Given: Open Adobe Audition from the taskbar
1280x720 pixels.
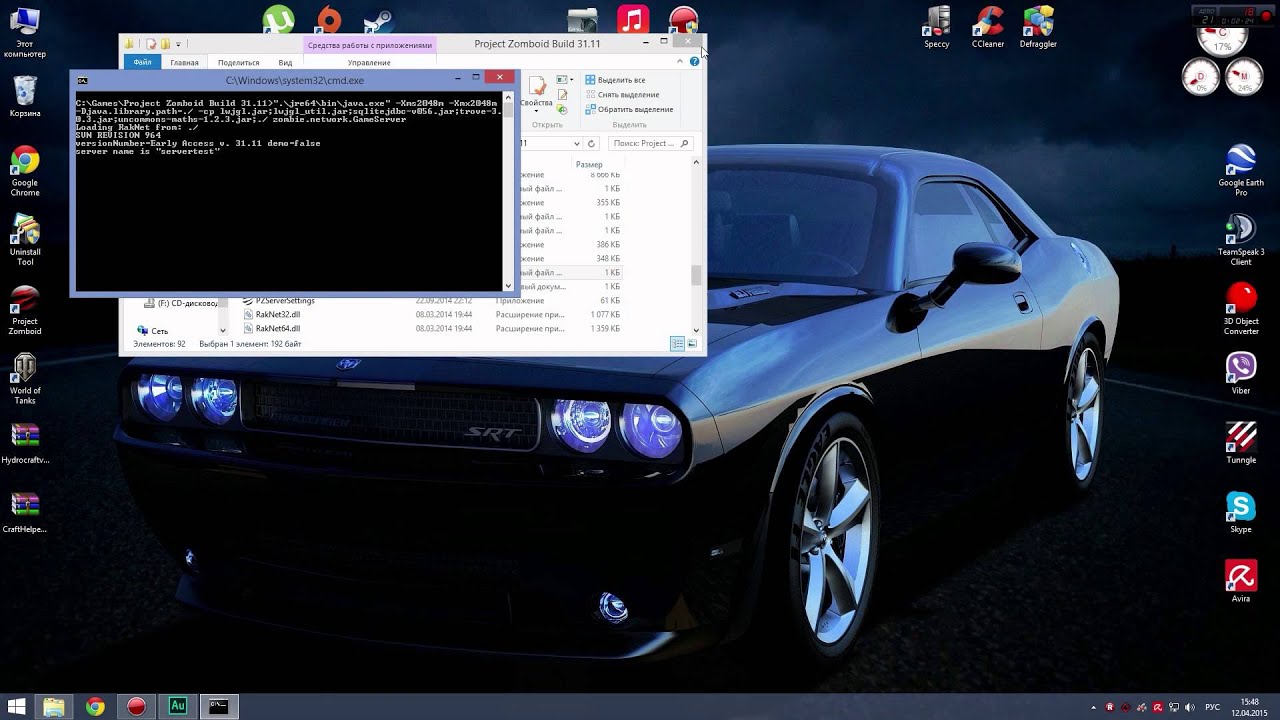Looking at the screenshot, I should point(177,706).
